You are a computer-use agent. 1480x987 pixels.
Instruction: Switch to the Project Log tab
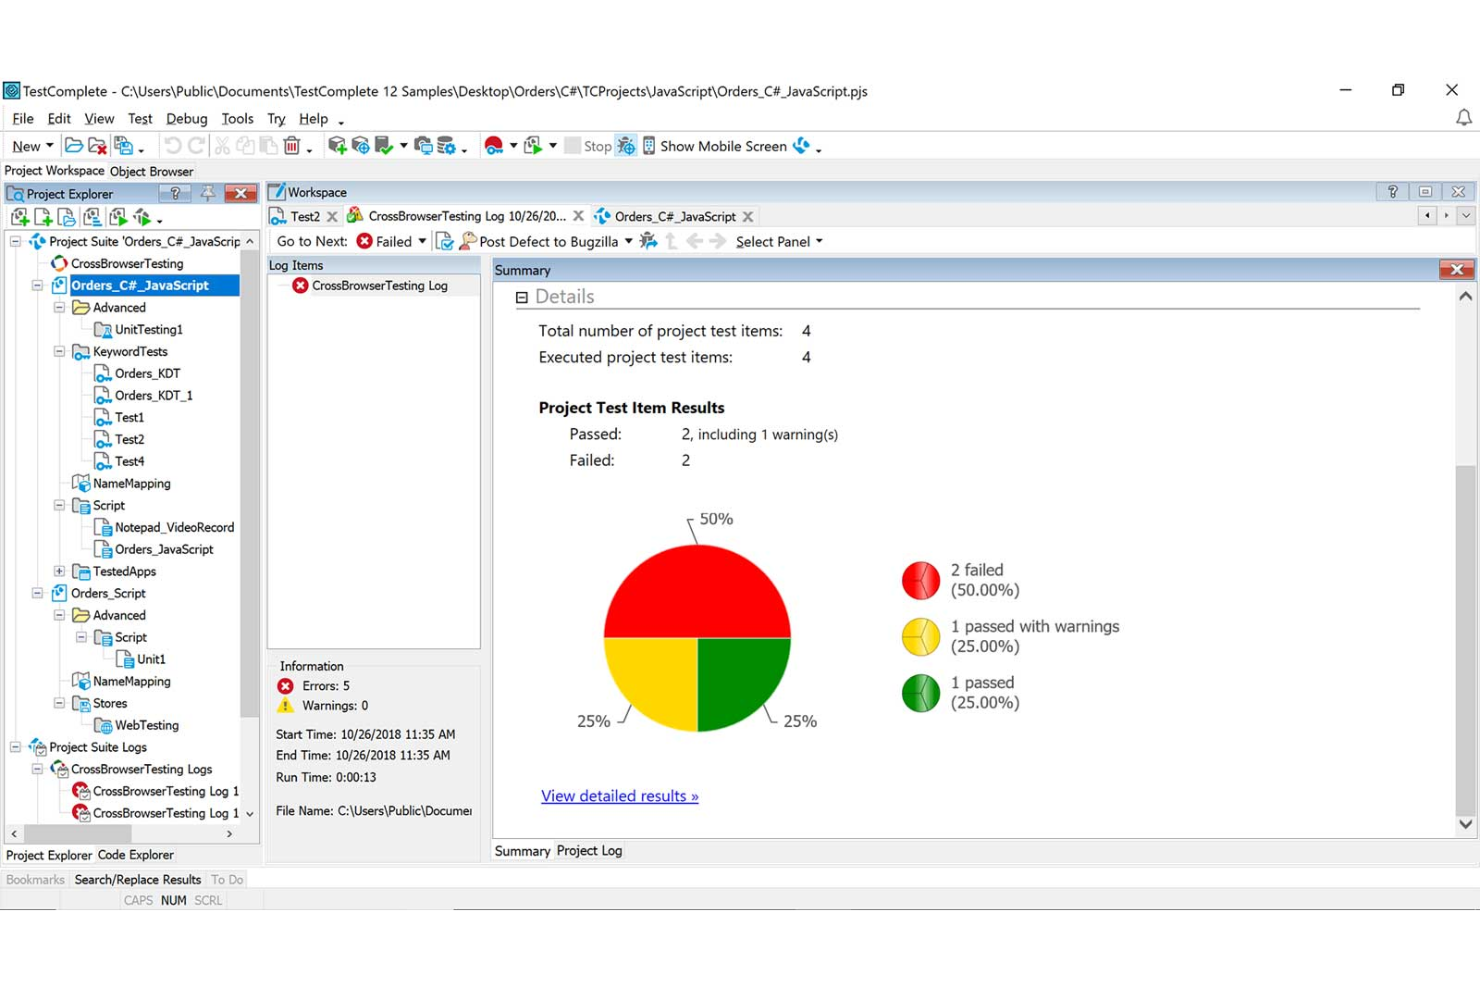pyautogui.click(x=589, y=851)
